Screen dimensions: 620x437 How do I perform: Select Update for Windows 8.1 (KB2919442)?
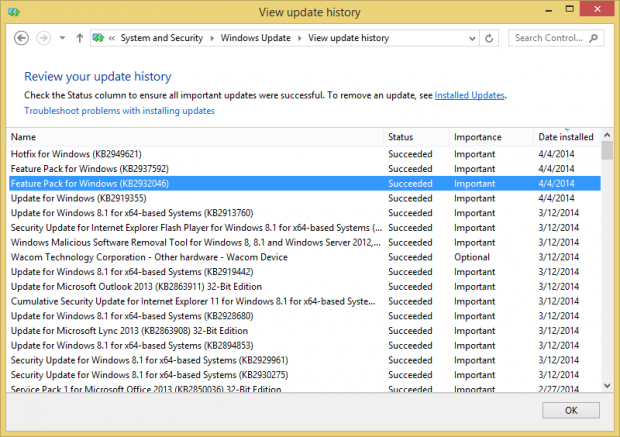pos(304,272)
